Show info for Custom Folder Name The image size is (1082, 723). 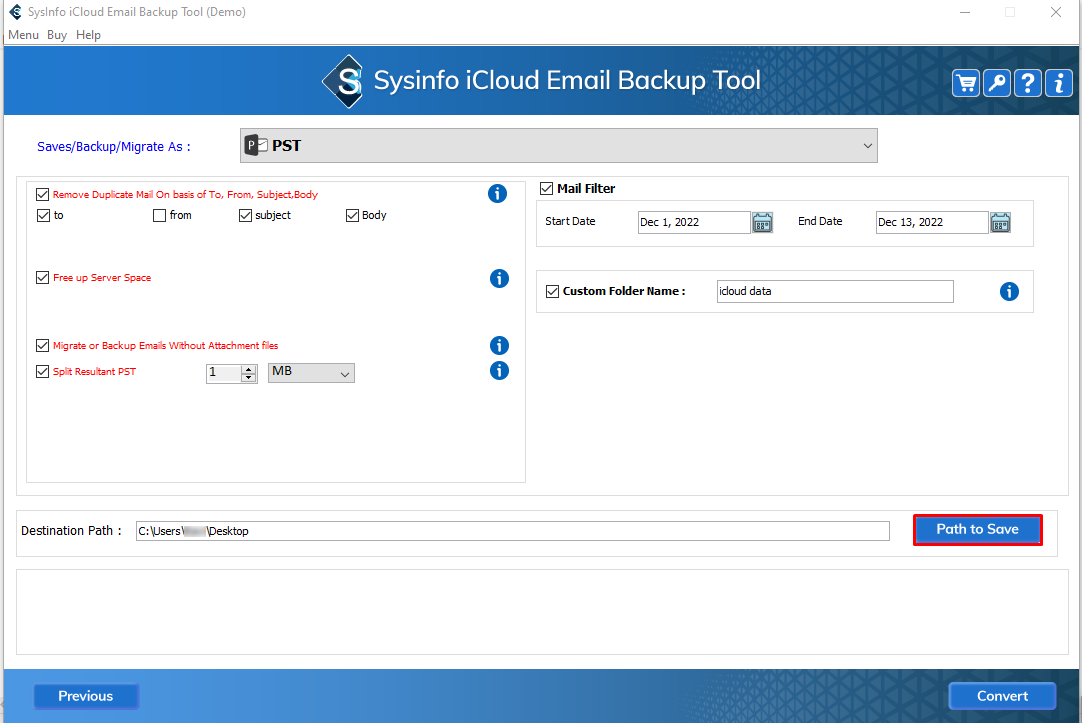[x=1009, y=292]
